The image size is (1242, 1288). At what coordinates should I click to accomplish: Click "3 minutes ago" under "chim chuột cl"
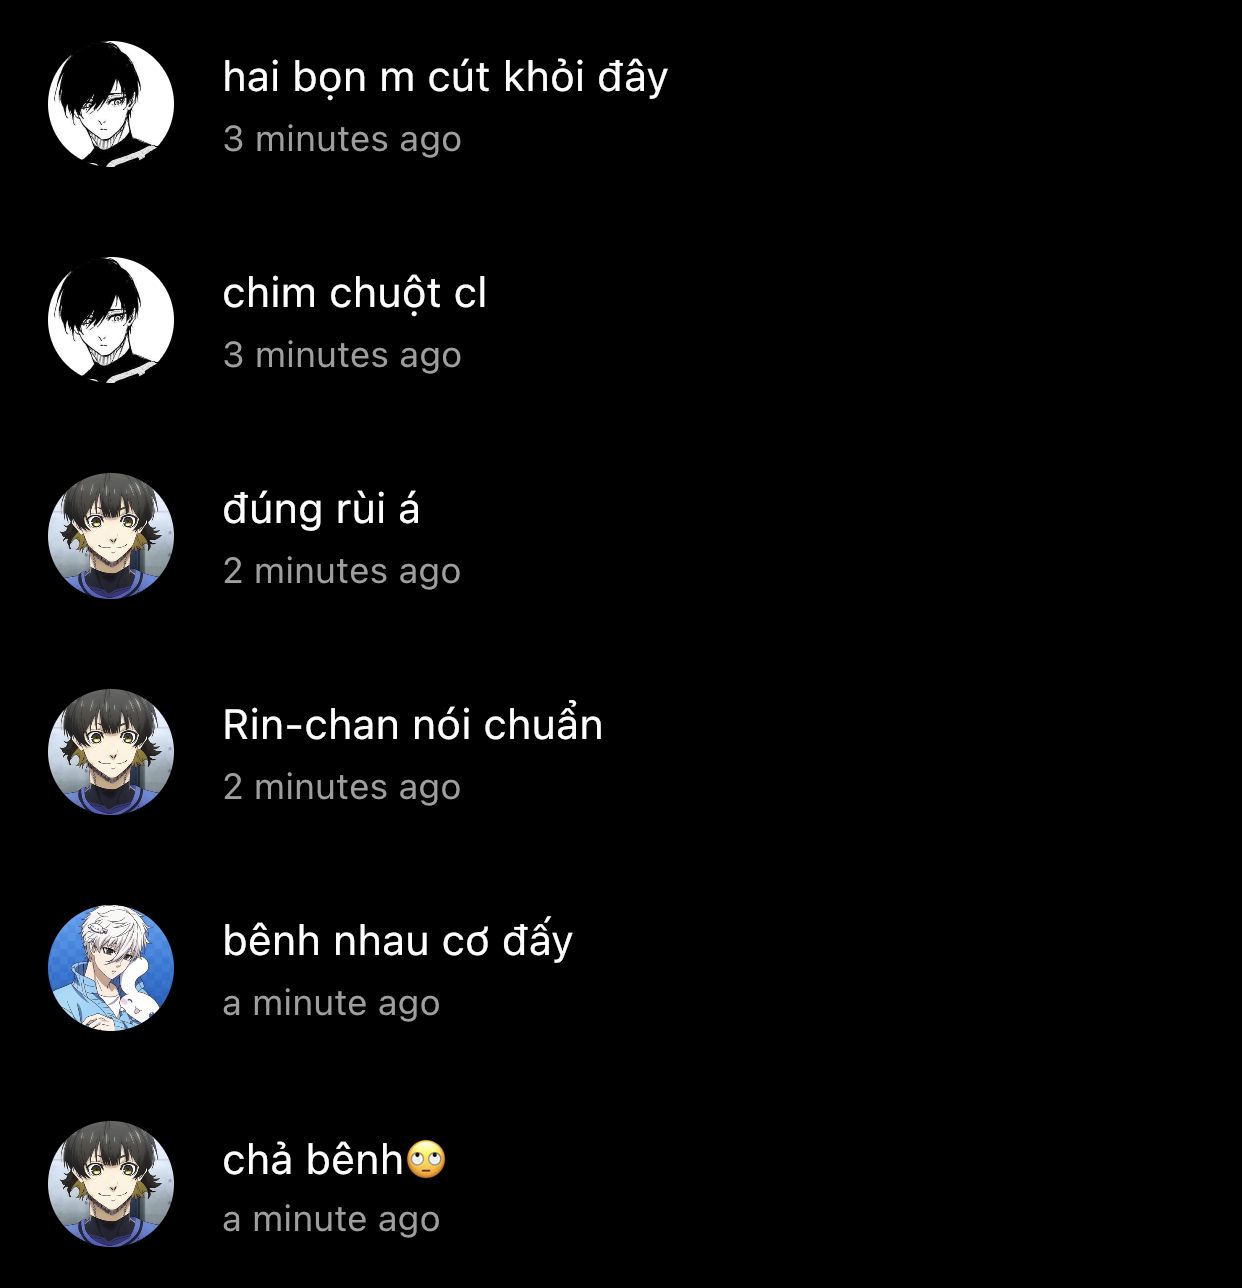coord(342,355)
